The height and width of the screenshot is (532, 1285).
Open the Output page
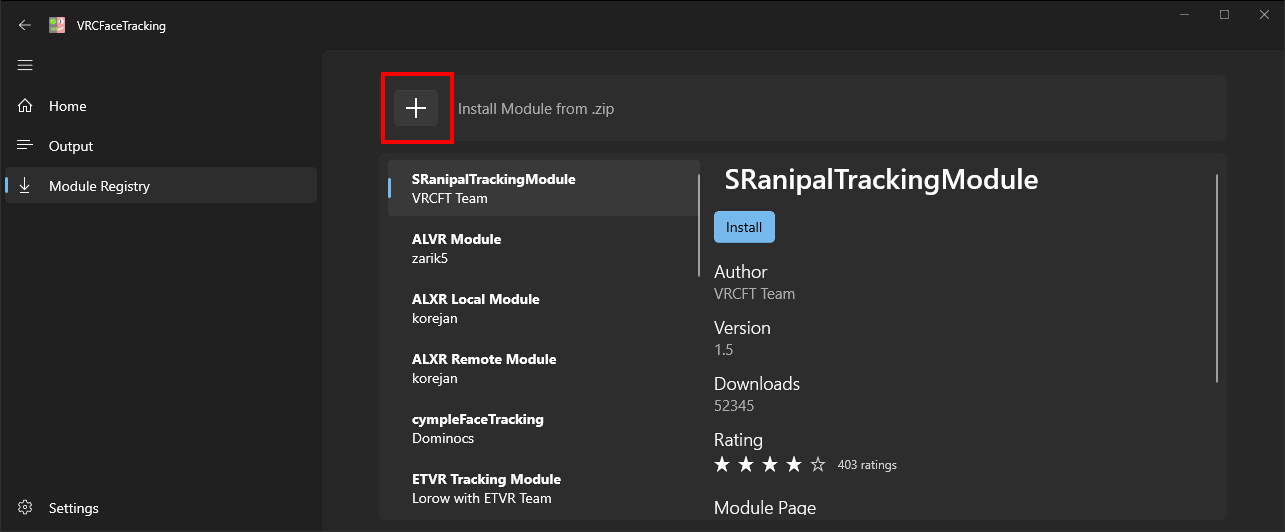pos(161,146)
